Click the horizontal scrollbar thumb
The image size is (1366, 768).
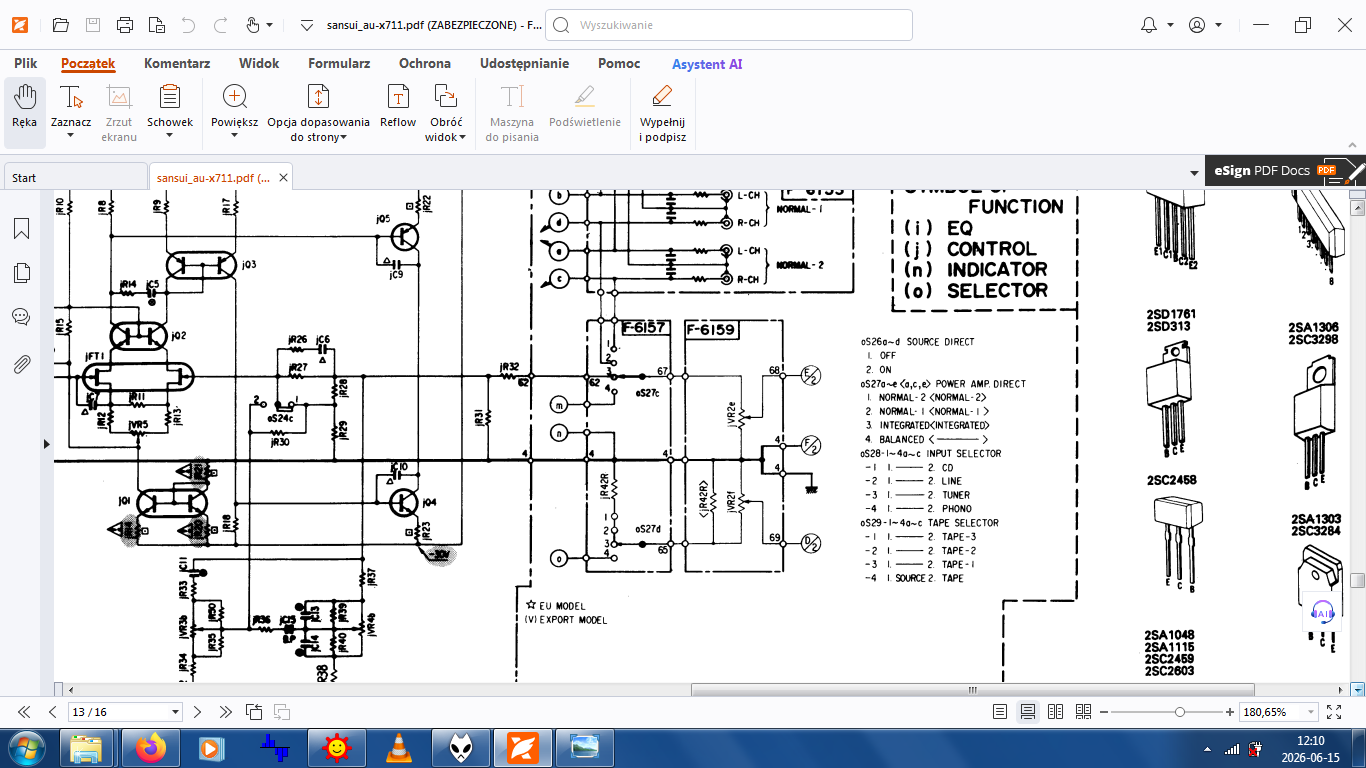pyautogui.click(x=971, y=690)
